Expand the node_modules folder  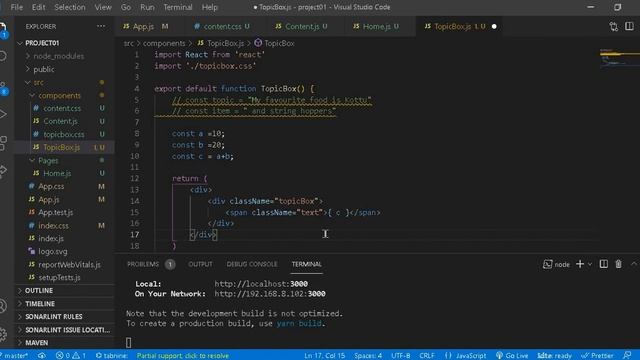[x=64, y=56]
